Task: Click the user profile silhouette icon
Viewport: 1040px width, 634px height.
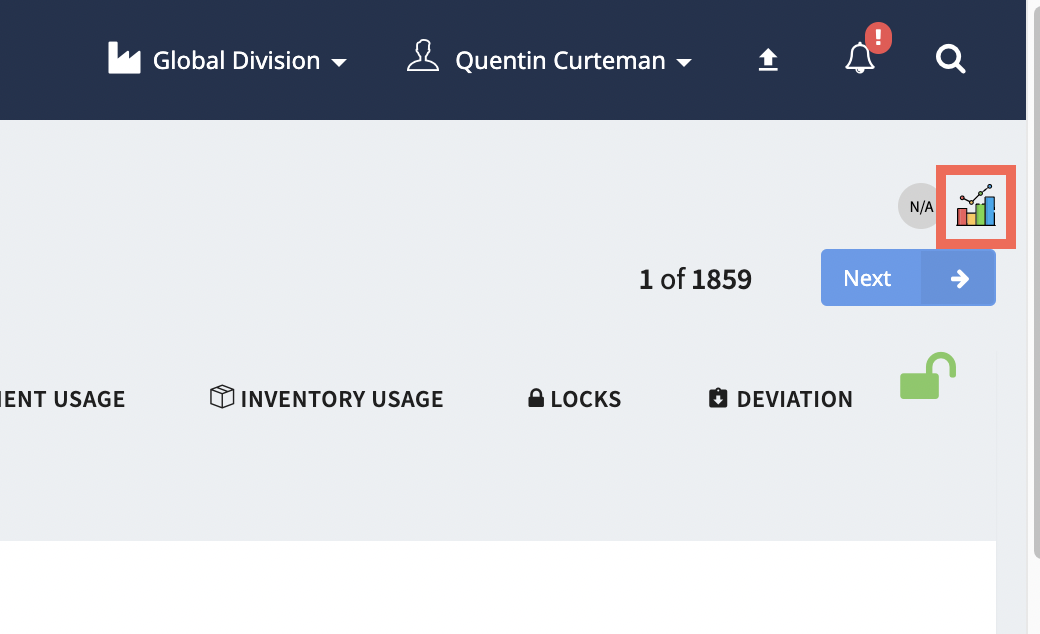Action: [x=423, y=57]
